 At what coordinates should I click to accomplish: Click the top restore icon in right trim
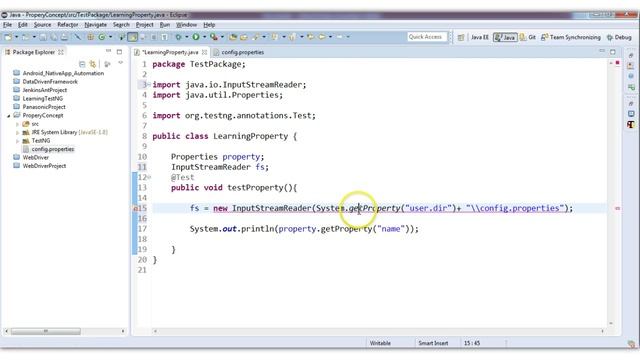[x=631, y=55]
